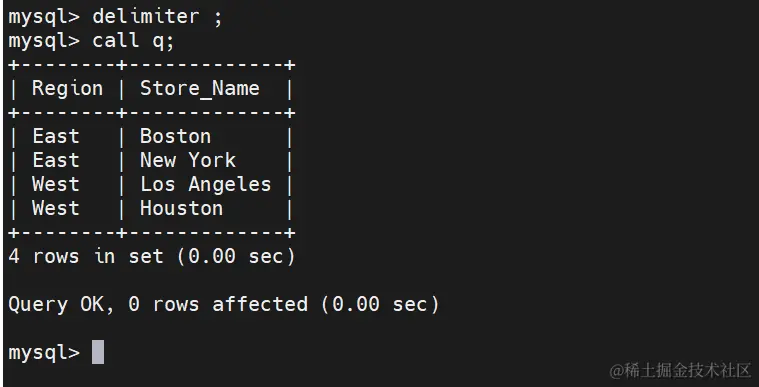Click the Region column header

[67, 89]
